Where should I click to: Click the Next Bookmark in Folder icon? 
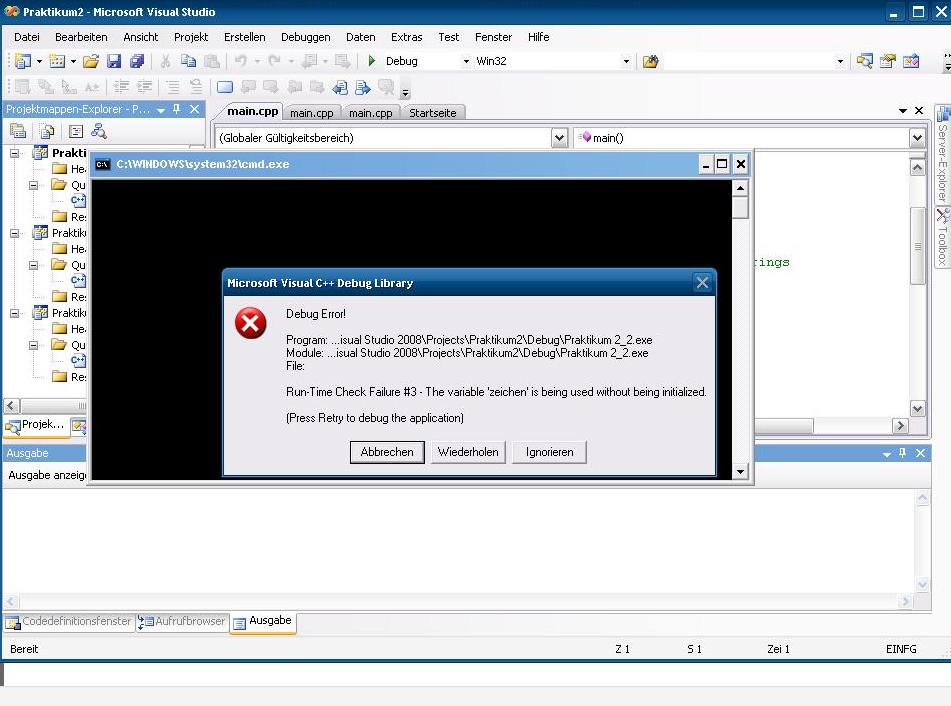(x=317, y=87)
